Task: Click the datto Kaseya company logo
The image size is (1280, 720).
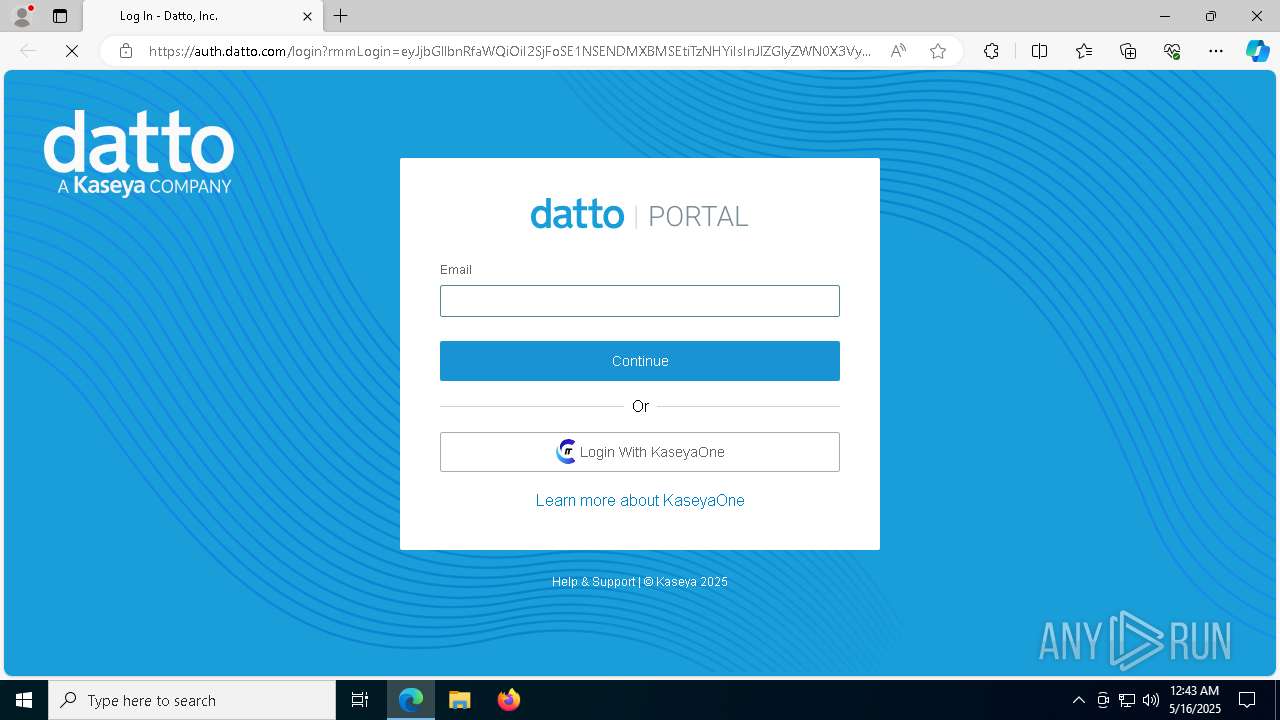Action: (x=138, y=153)
